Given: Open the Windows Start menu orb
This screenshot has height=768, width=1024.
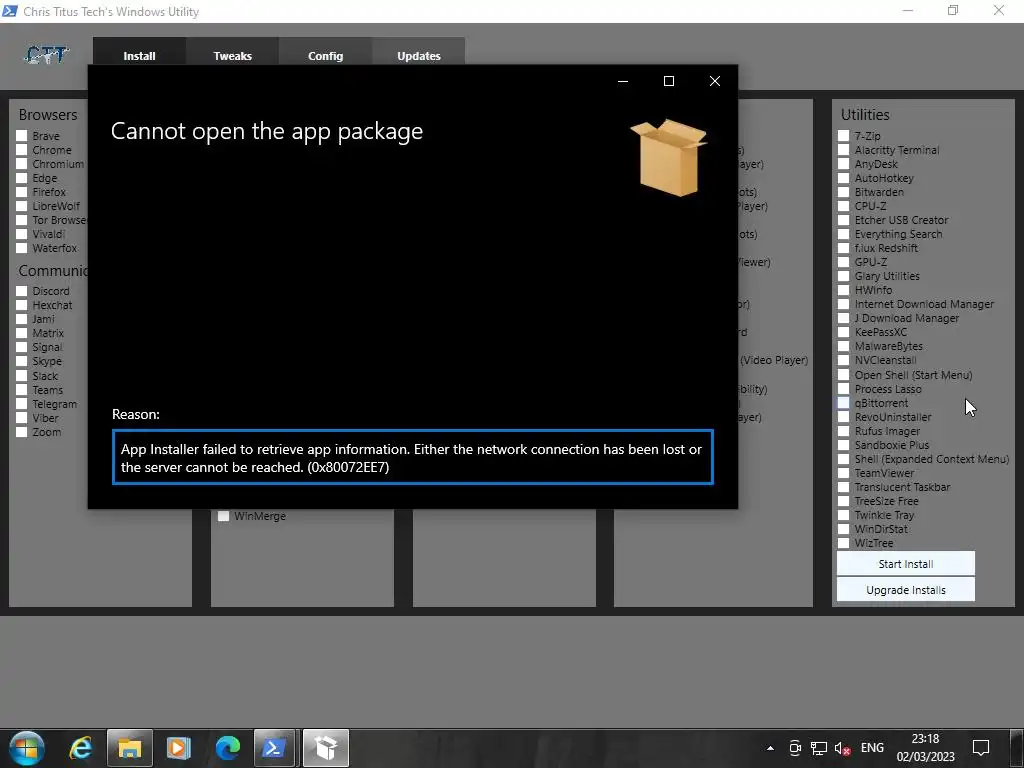Looking at the screenshot, I should 27,748.
